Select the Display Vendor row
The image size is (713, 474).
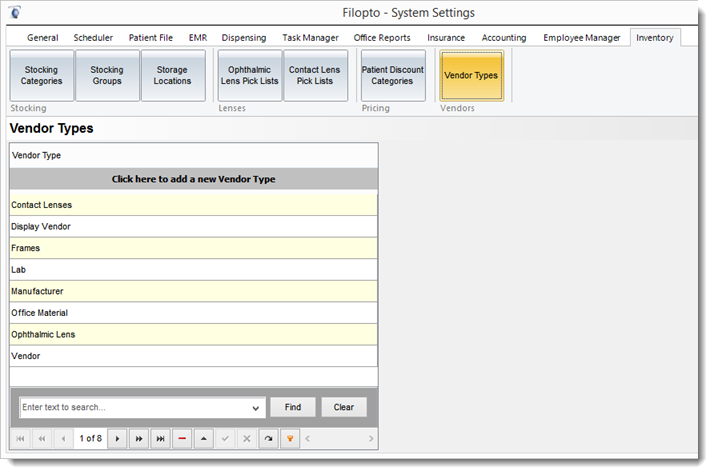pyautogui.click(x=194, y=227)
